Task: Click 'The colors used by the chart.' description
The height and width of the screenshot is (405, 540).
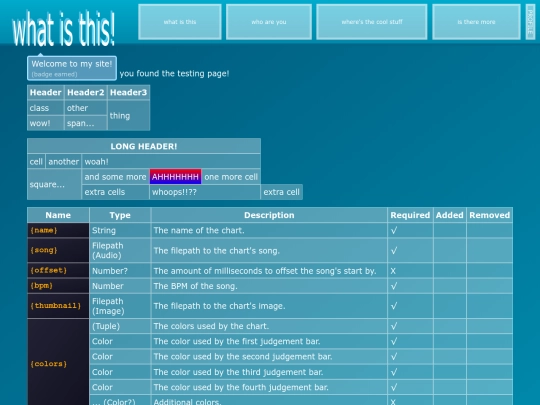Action: [269, 326]
